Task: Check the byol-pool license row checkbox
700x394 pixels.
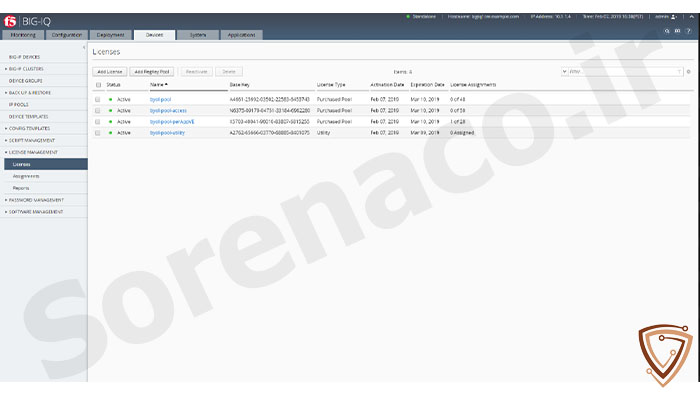Action: [97, 100]
